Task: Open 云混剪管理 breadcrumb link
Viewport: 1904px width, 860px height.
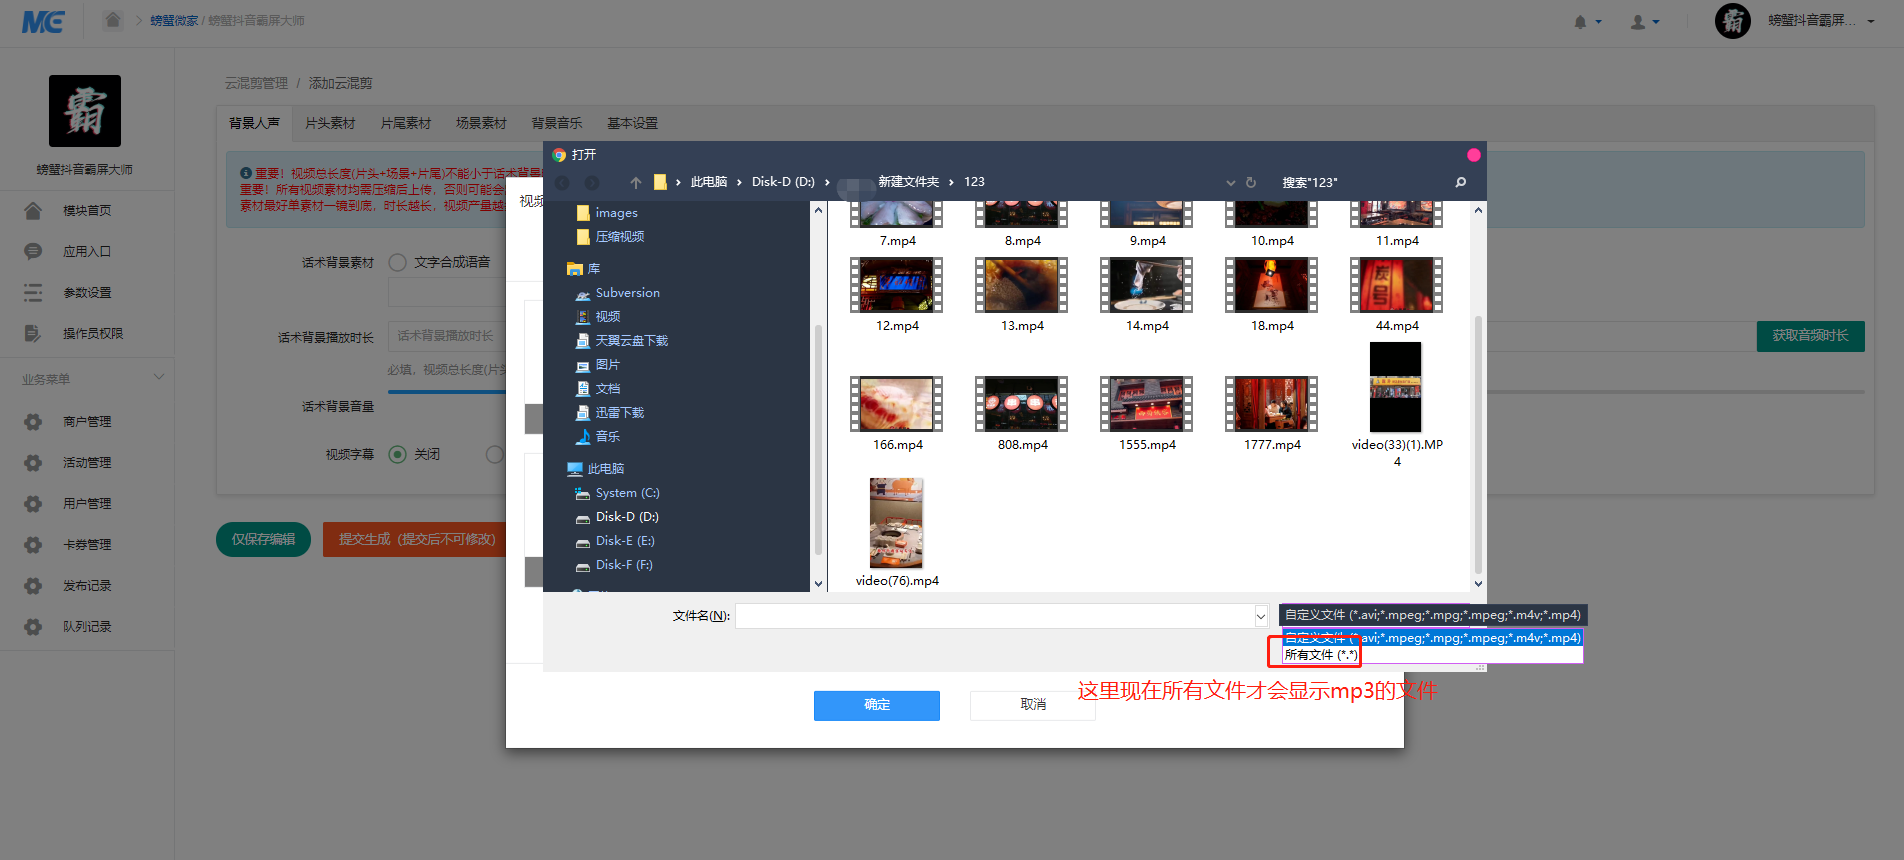Action: pos(256,83)
